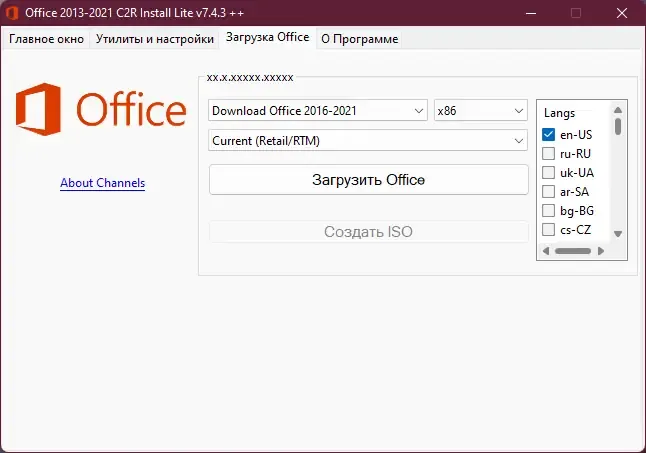Enable the cs-CZ language checkbox
Image resolution: width=646 pixels, height=453 pixels.
tap(548, 229)
